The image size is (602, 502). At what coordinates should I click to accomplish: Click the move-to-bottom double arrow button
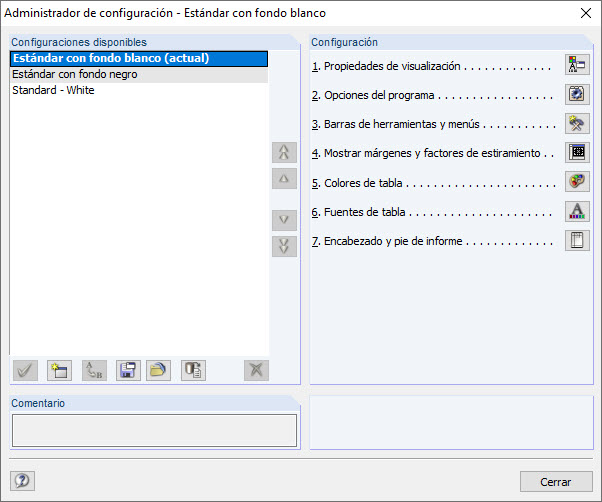(x=284, y=246)
